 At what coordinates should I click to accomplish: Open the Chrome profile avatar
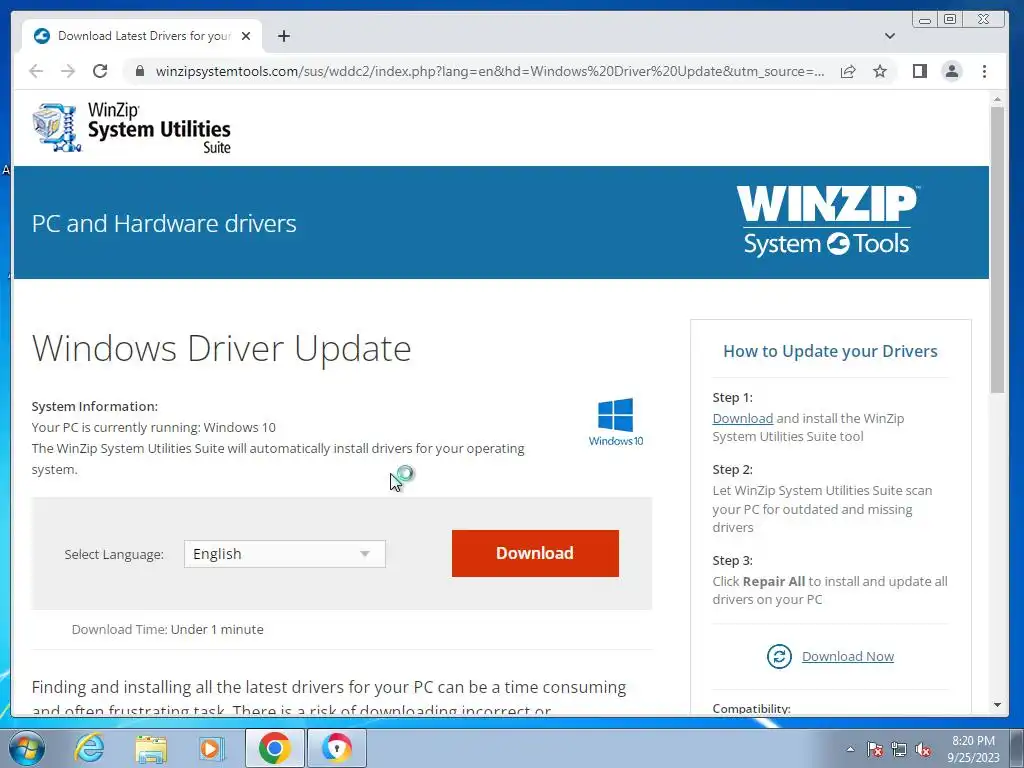952,71
